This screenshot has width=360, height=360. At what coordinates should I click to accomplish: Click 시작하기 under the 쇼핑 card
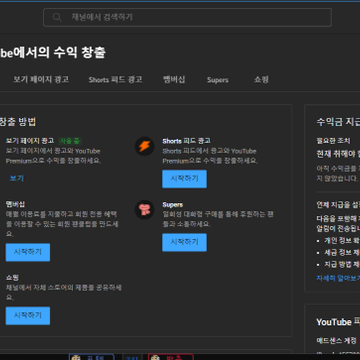[28, 315]
